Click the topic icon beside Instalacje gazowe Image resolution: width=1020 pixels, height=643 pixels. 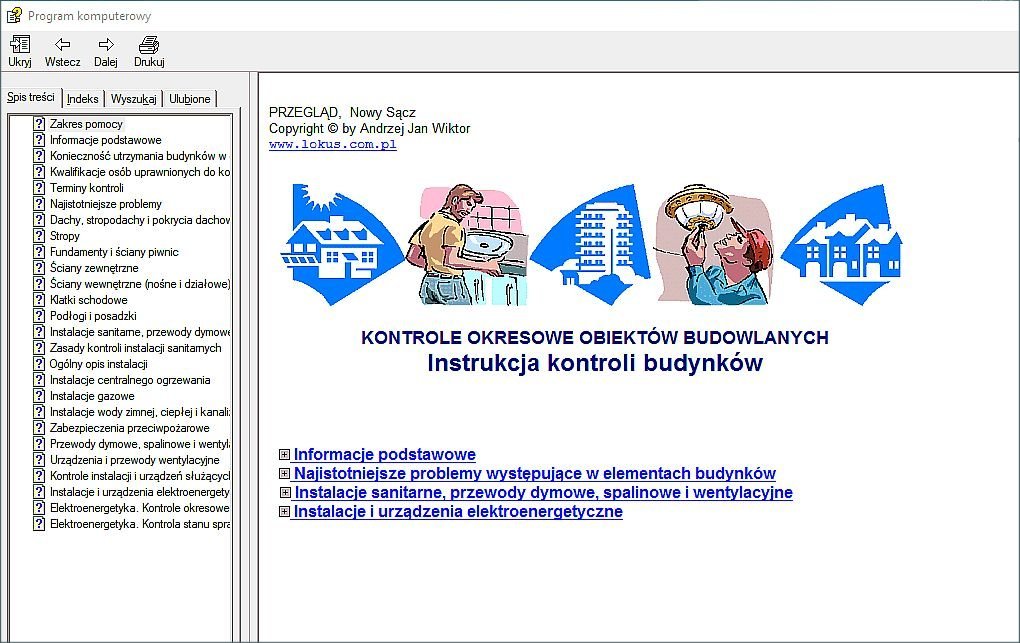click(x=39, y=396)
